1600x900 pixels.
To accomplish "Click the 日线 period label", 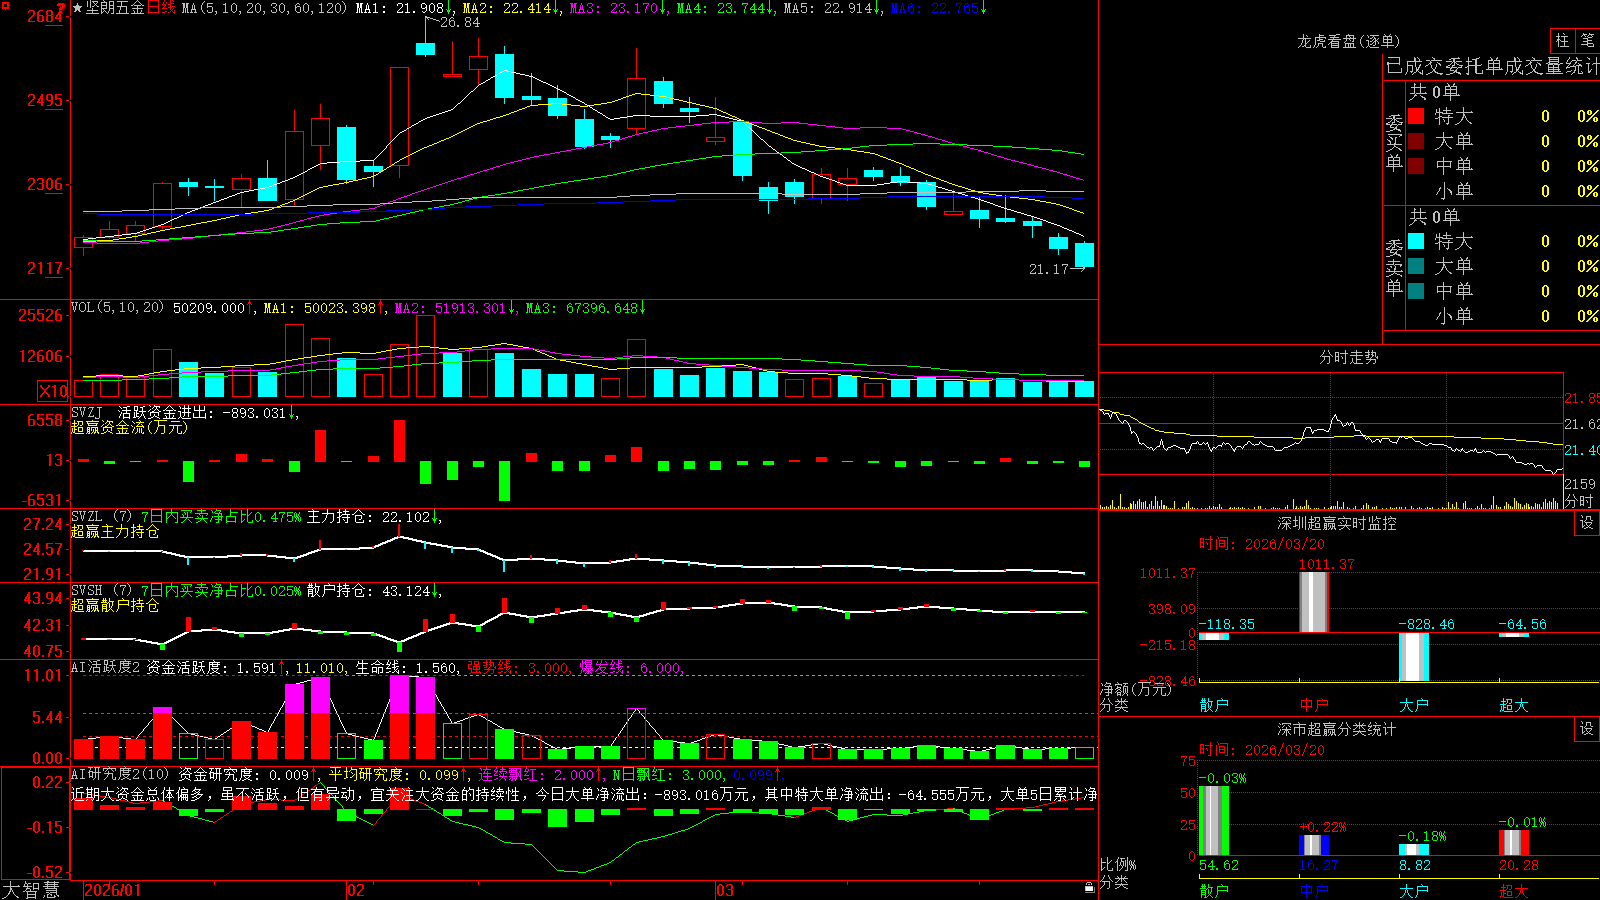I will point(161,8).
